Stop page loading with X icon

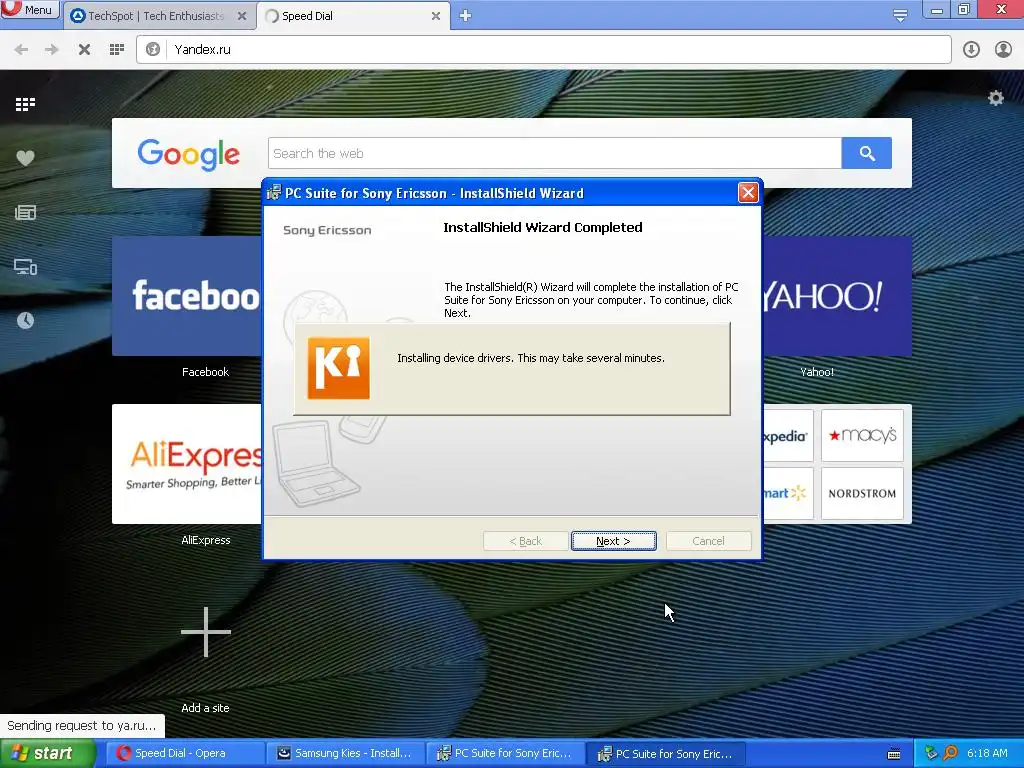point(84,50)
